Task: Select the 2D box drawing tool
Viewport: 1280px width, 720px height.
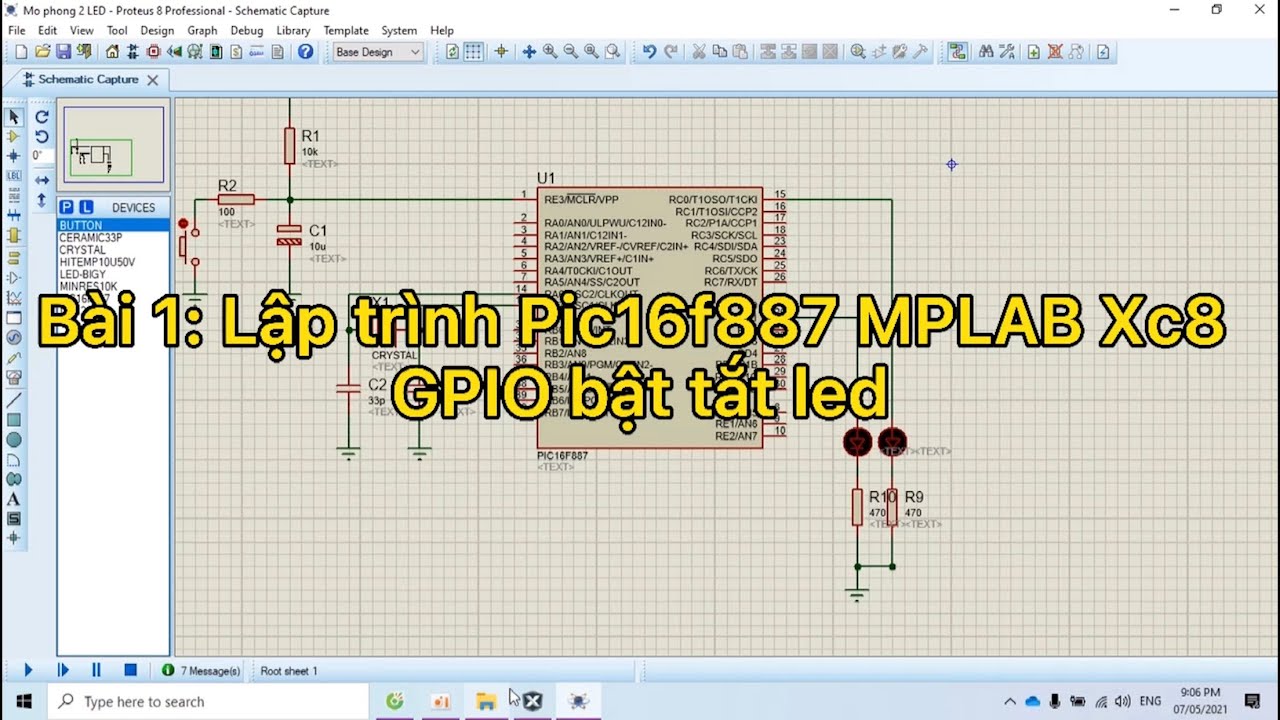Action: tap(14, 420)
